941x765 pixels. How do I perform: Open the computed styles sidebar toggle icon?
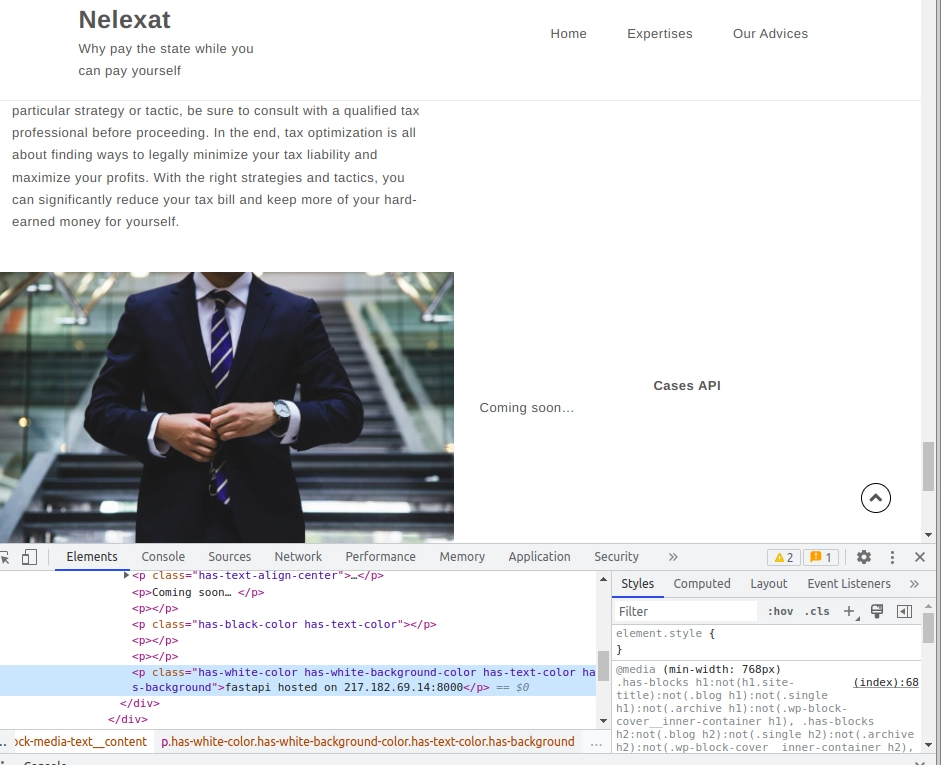click(904, 611)
